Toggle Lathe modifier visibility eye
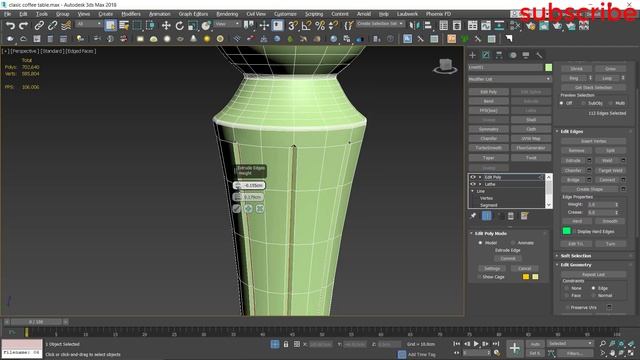Viewport: 640px width, 360px height. coord(473,184)
